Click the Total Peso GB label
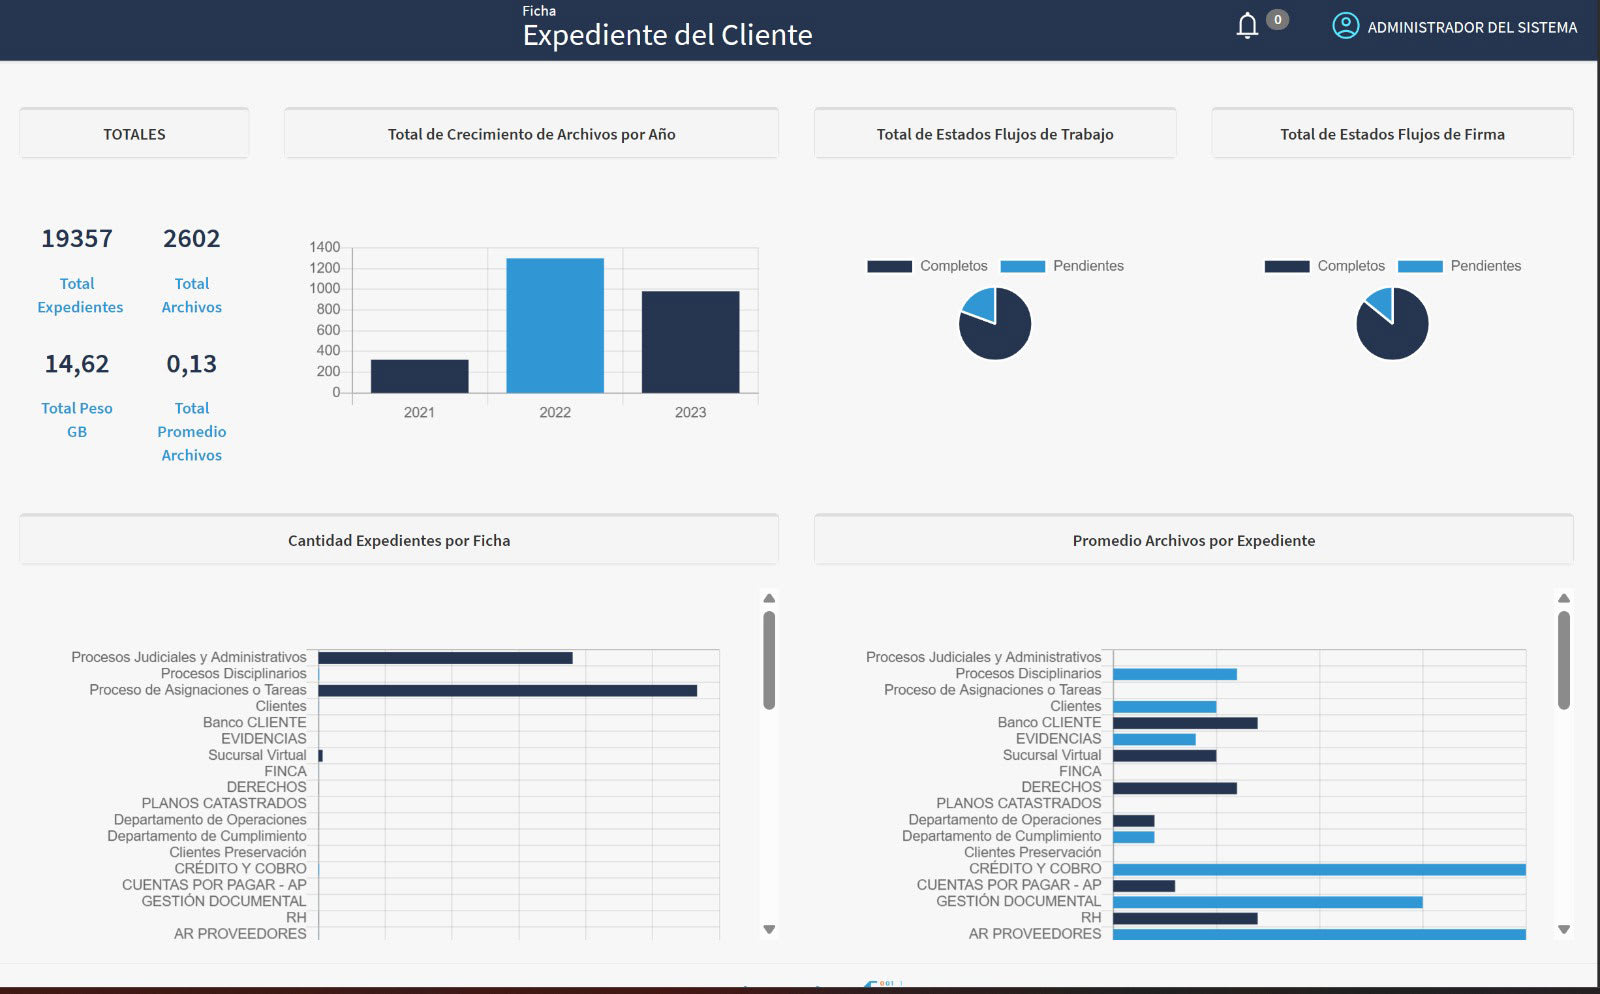The width and height of the screenshot is (1600, 994). (x=77, y=420)
